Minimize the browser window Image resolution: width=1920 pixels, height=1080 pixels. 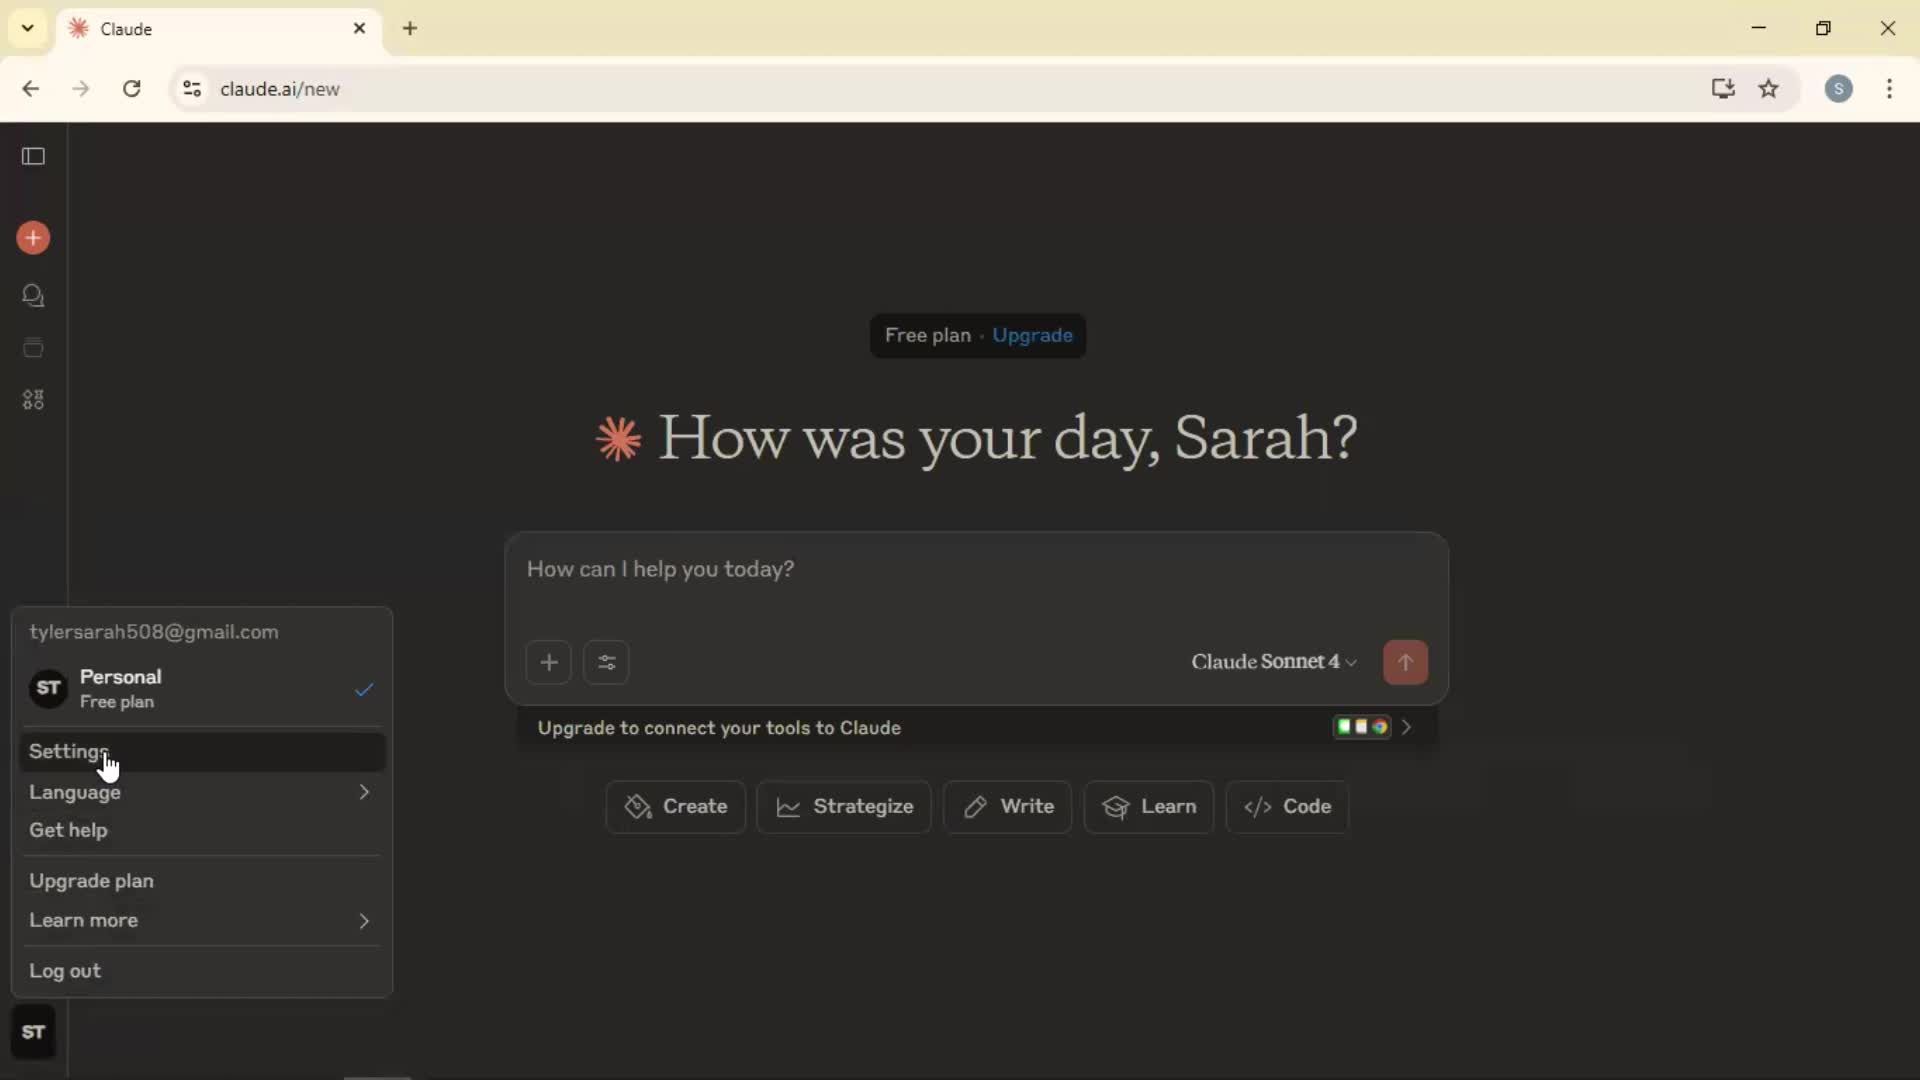[1759, 28]
